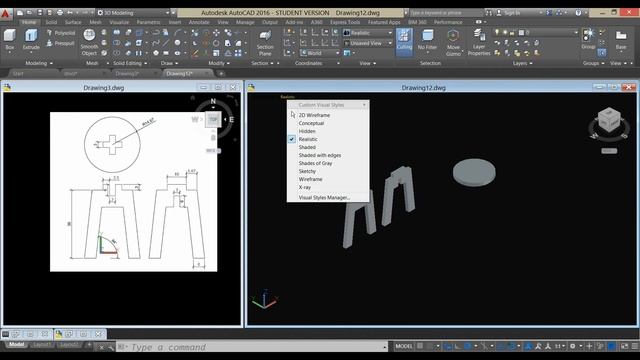This screenshot has width=640, height=360.
Task: Choose Shades of Gray visual style
Action: click(x=315, y=163)
